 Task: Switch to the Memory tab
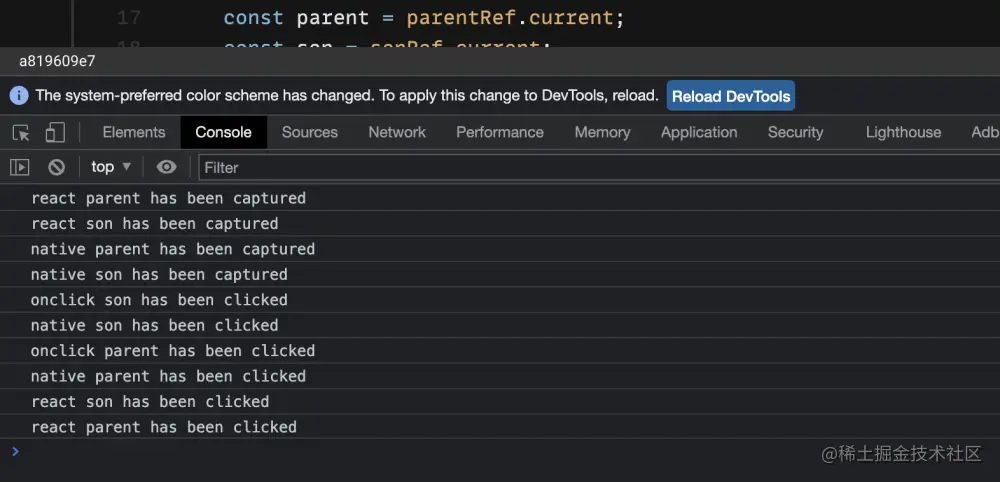tap(602, 132)
